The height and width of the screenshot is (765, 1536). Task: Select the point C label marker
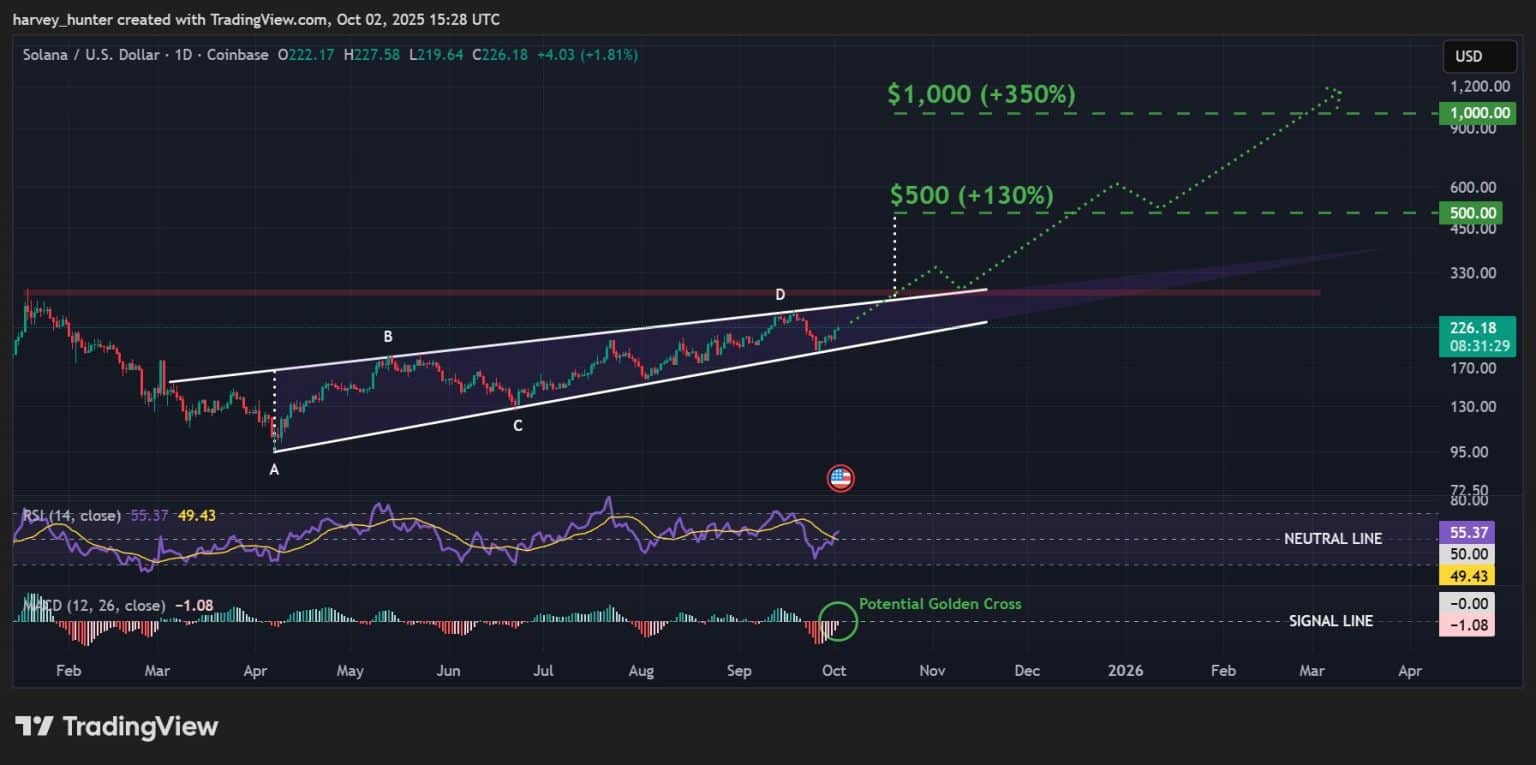[x=517, y=425]
